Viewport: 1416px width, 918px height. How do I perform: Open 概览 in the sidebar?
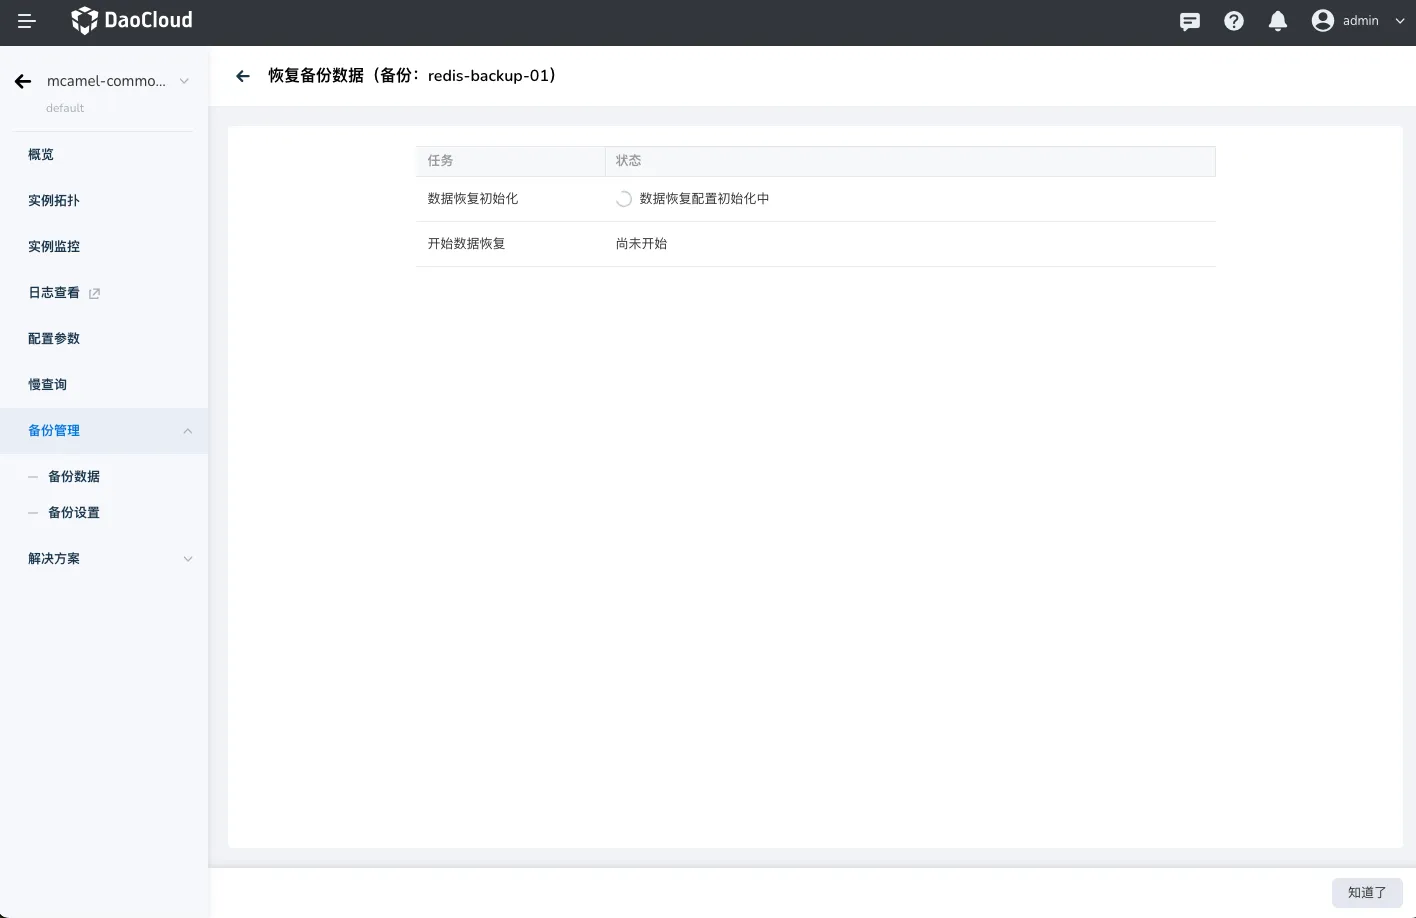(41, 155)
